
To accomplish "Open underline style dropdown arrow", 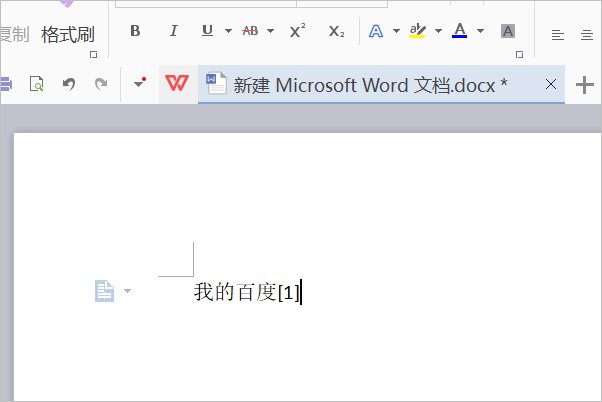I will point(228,31).
